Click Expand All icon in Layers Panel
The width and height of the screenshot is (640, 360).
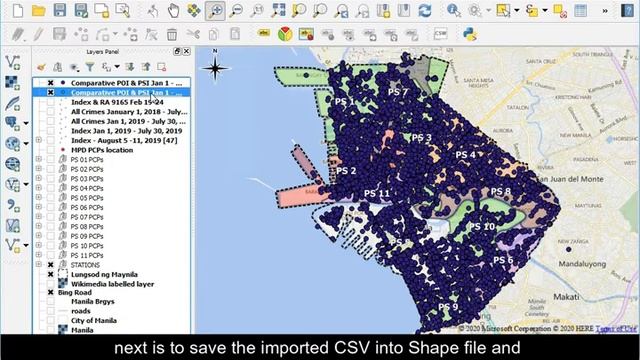(130, 67)
